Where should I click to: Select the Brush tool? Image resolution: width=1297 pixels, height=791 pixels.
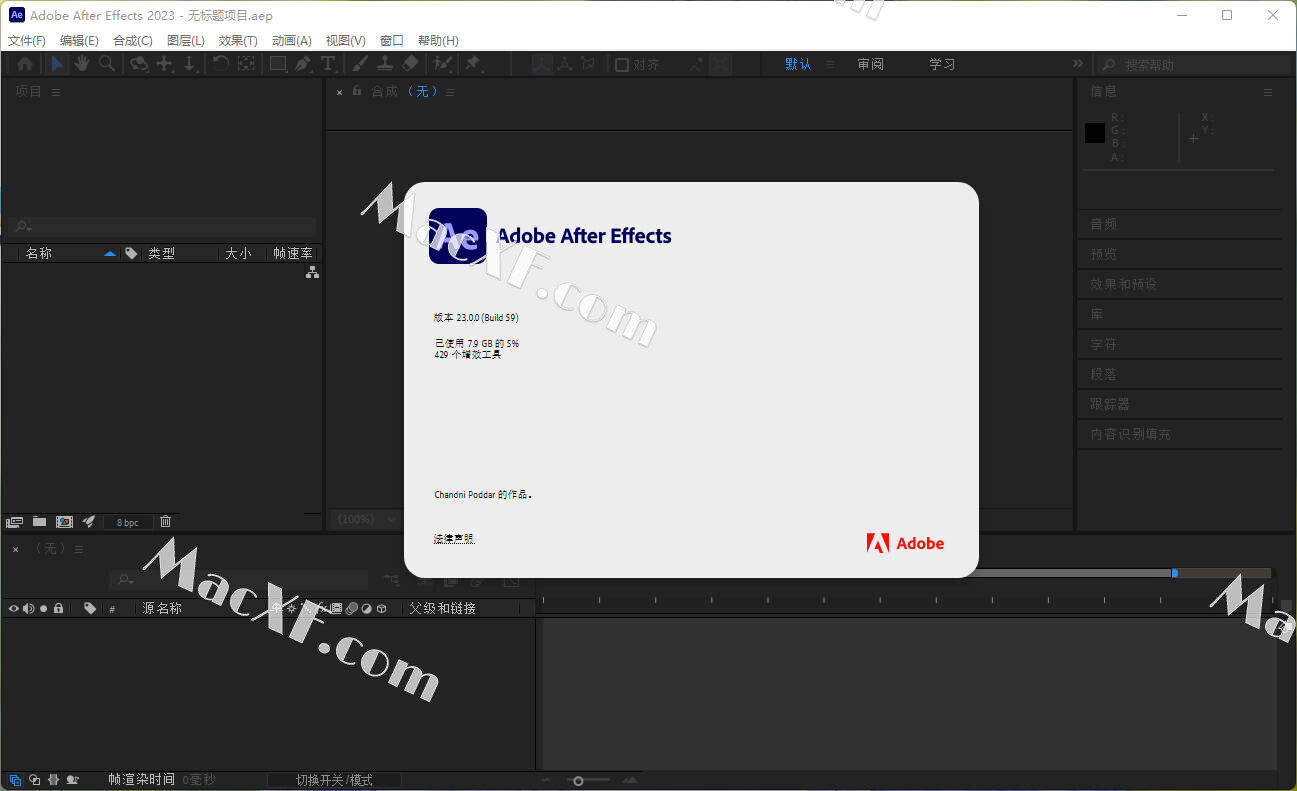click(x=360, y=64)
